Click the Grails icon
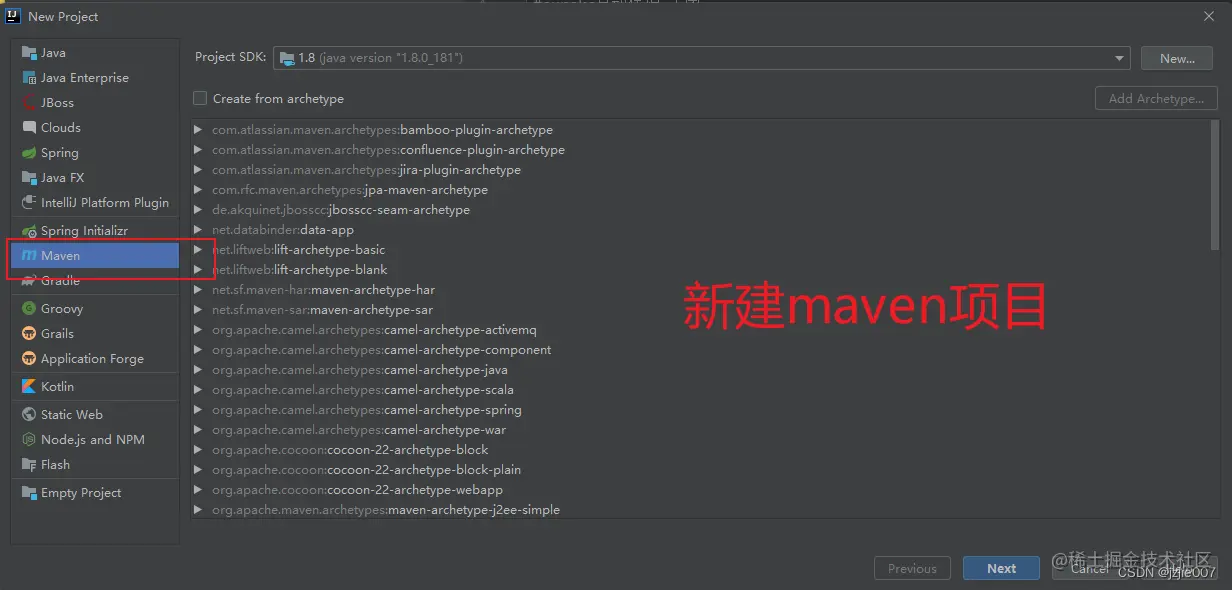 [x=30, y=333]
